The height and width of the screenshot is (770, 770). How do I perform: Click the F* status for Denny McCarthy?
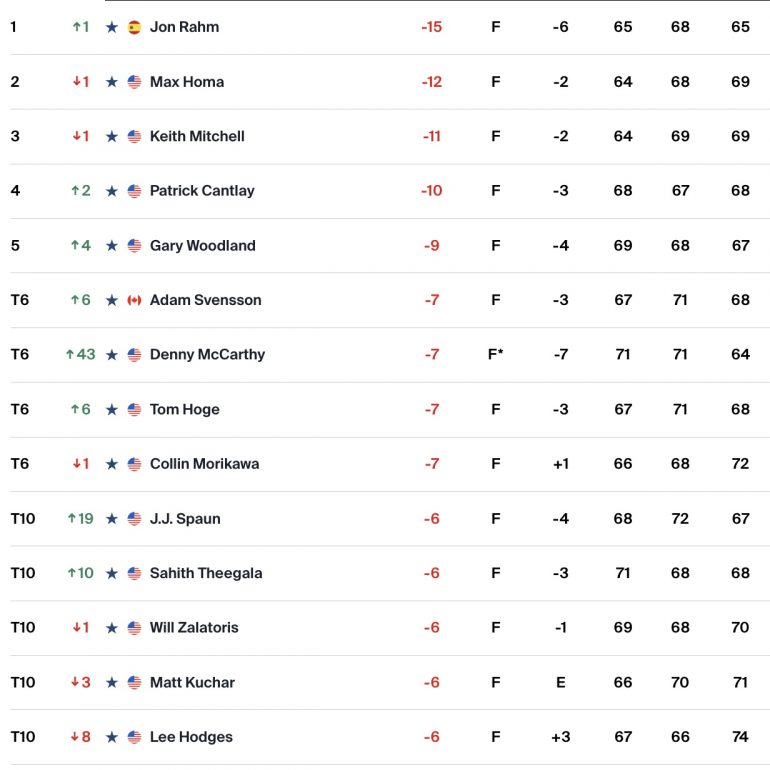pyautogui.click(x=495, y=354)
